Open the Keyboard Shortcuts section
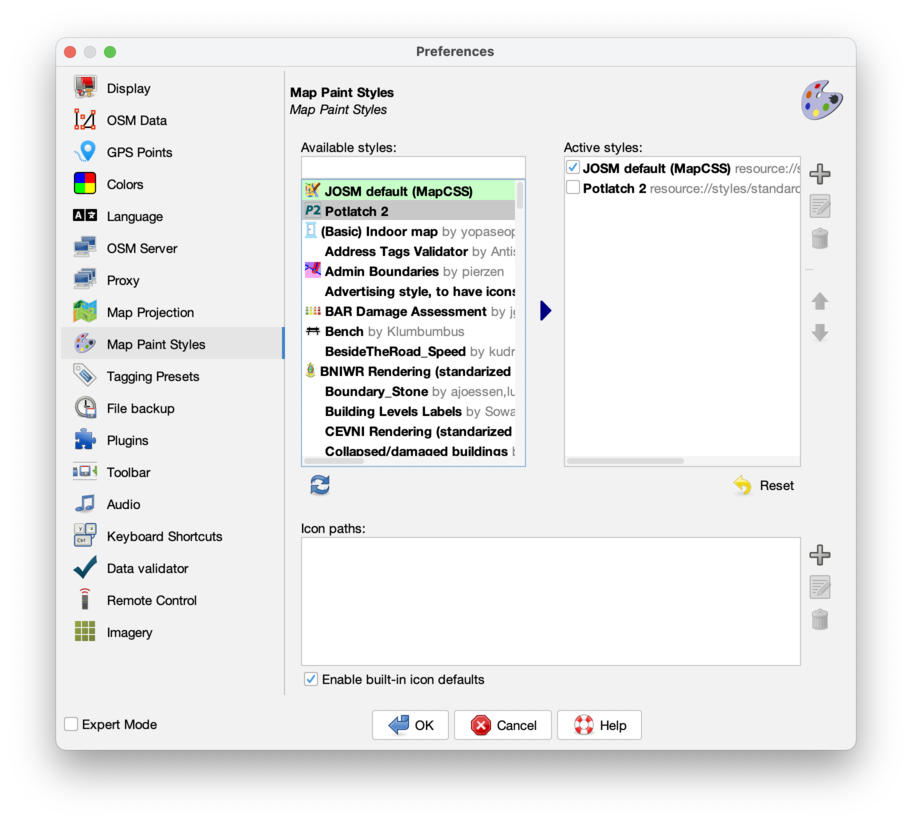The image size is (912, 824). click(163, 536)
